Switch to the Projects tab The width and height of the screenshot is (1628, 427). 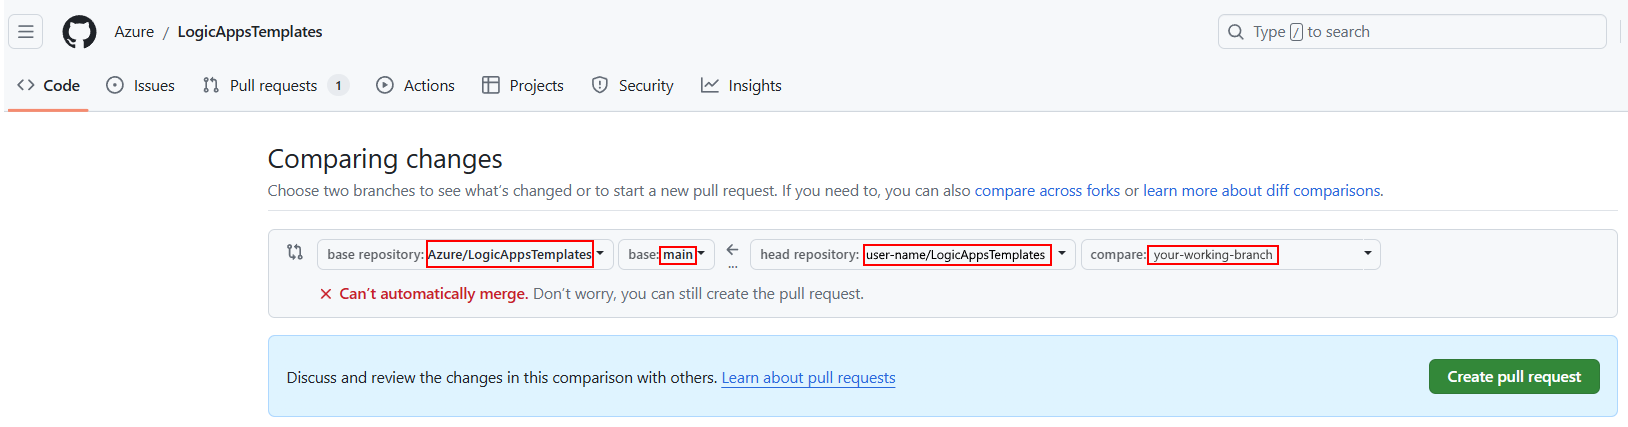pos(523,86)
